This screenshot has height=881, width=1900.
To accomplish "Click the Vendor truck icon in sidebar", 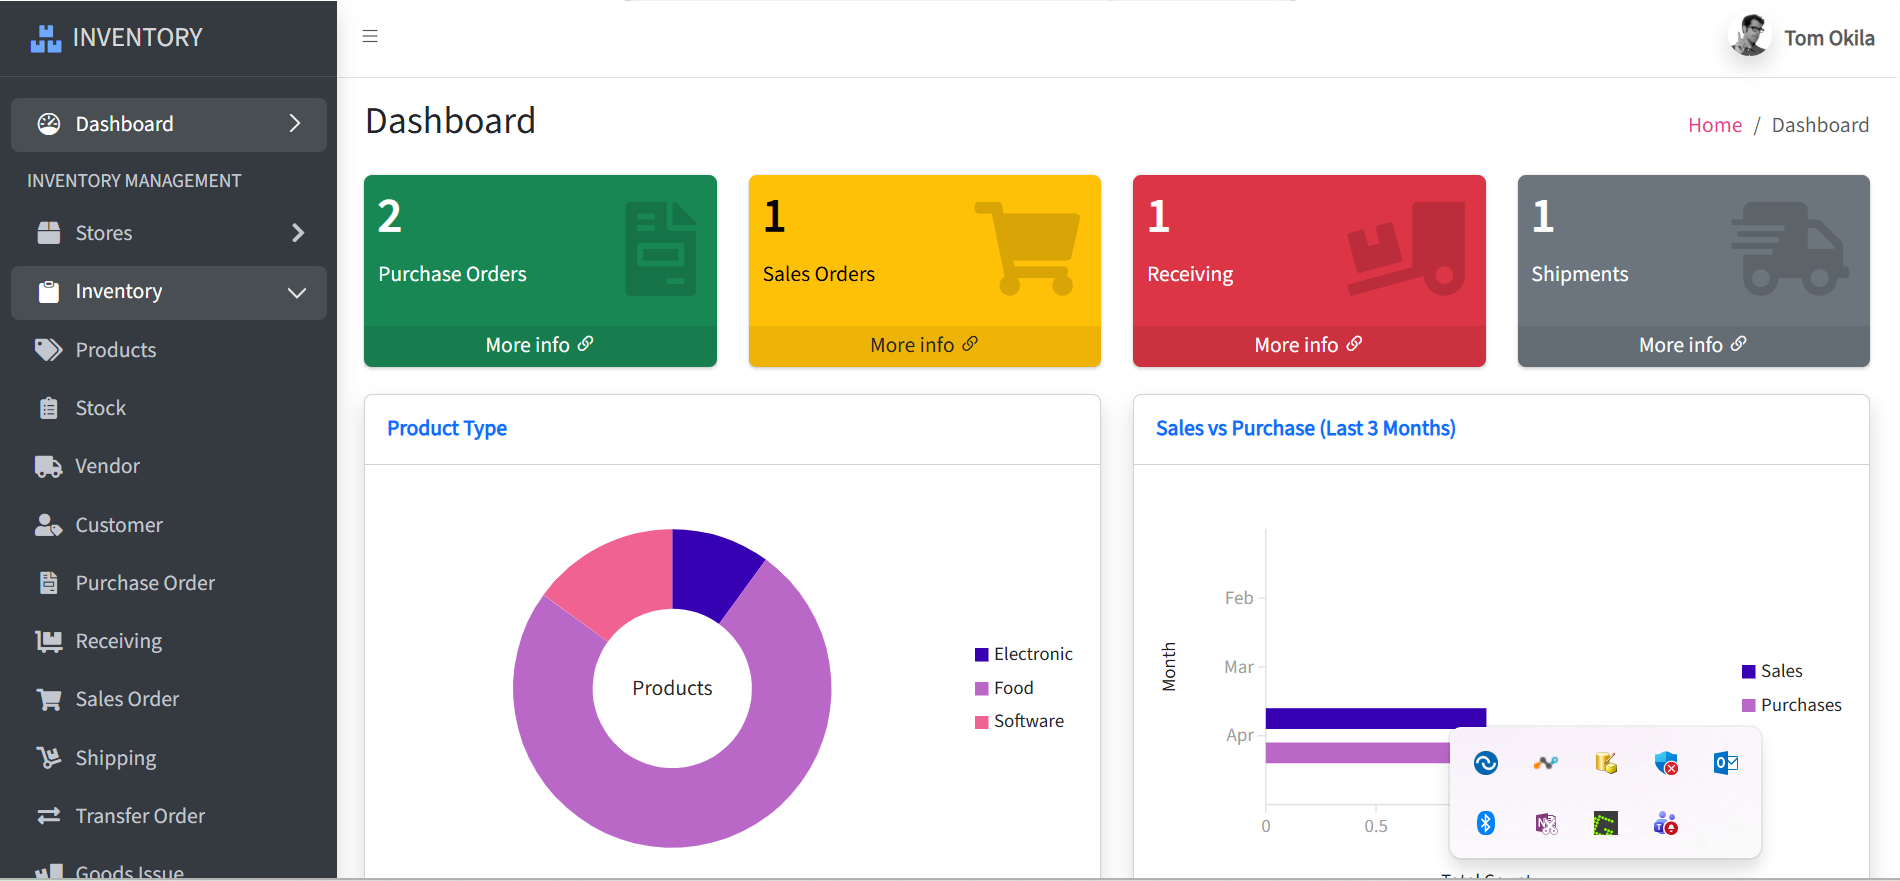I will (48, 466).
